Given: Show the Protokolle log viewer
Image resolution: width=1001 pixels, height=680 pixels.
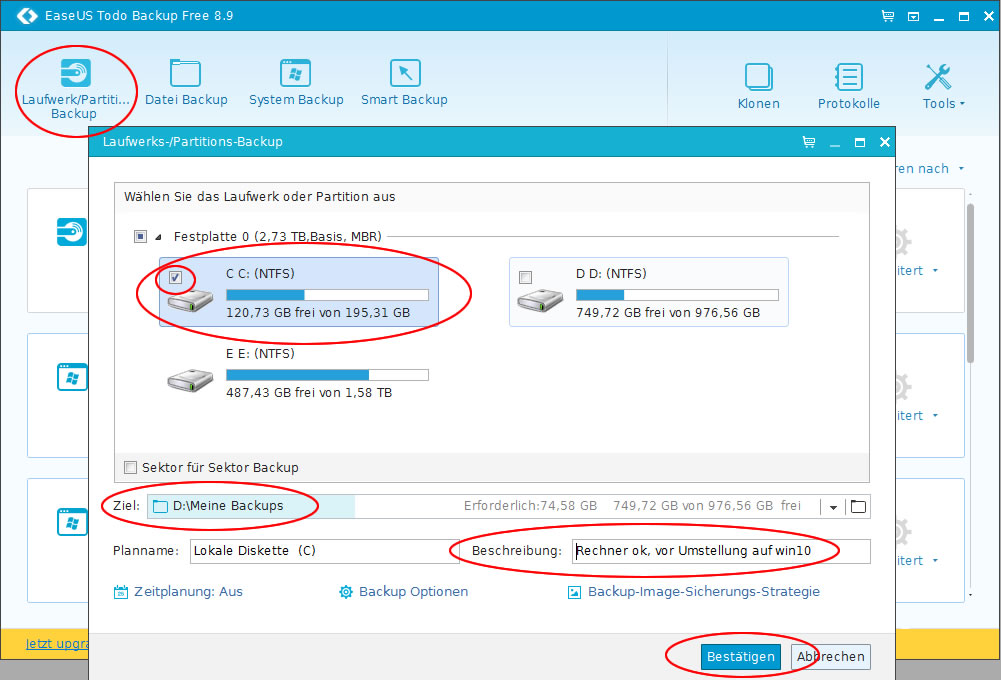Looking at the screenshot, I should coord(848,78).
